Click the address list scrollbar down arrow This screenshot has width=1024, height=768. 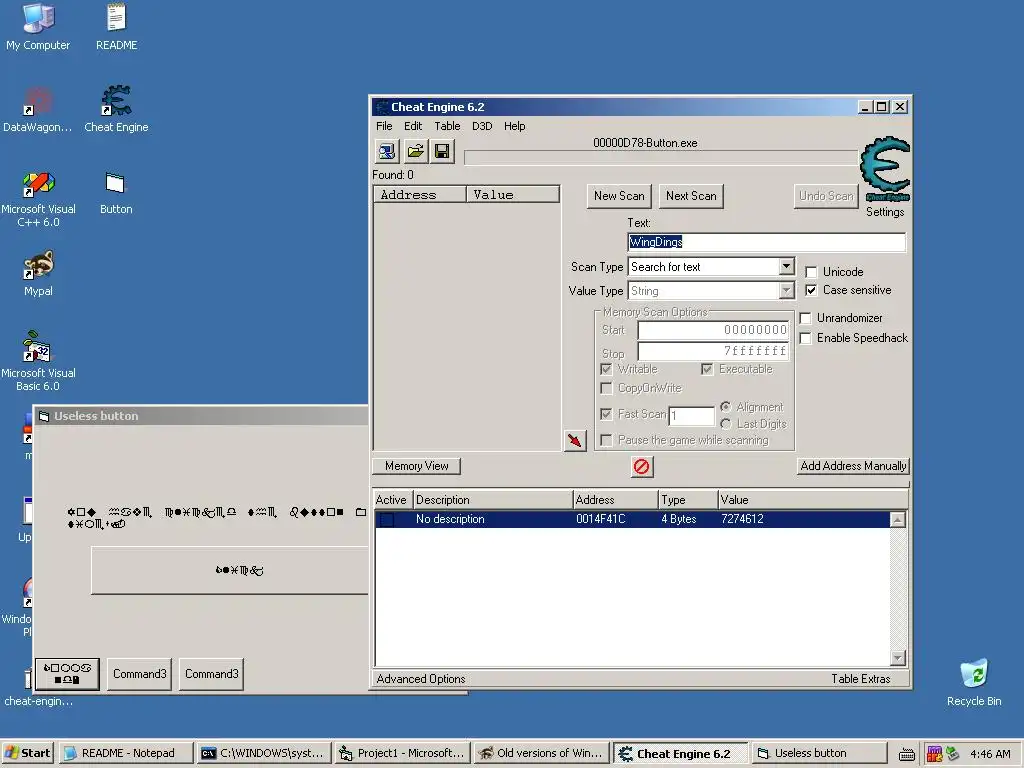[x=898, y=658]
